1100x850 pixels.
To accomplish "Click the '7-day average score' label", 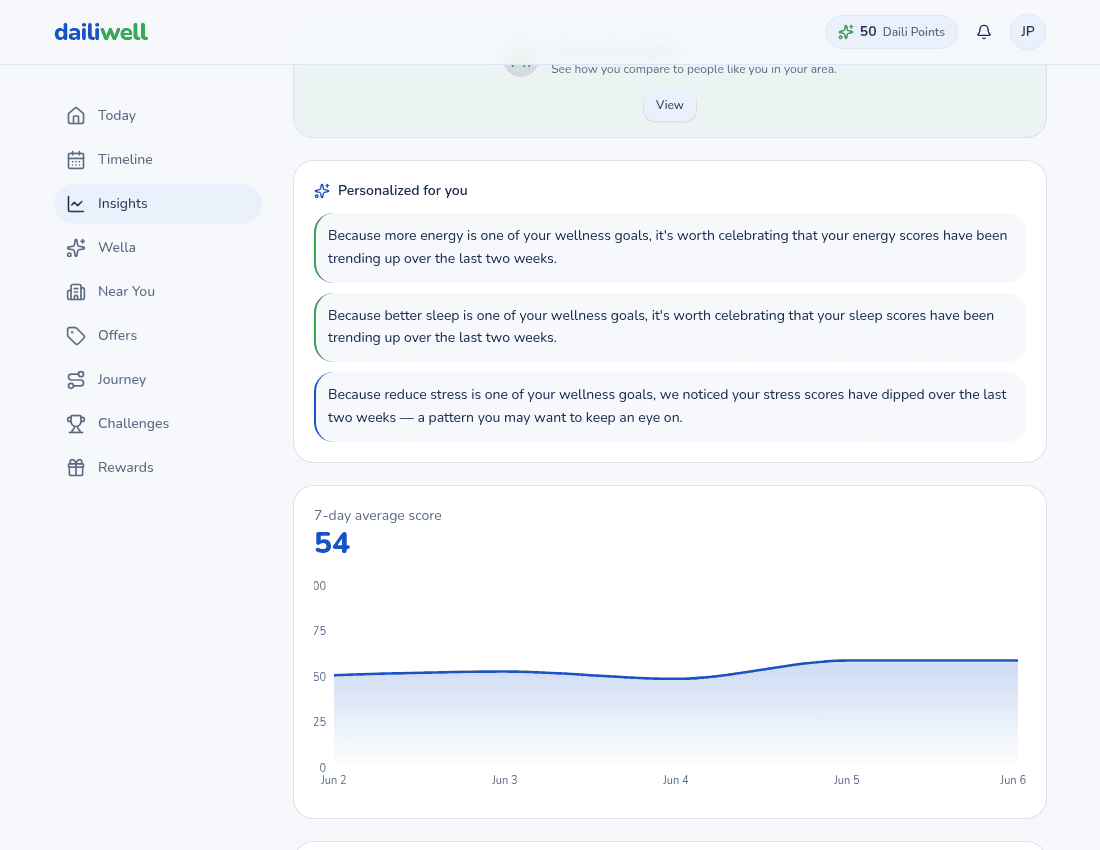I will coord(378,515).
